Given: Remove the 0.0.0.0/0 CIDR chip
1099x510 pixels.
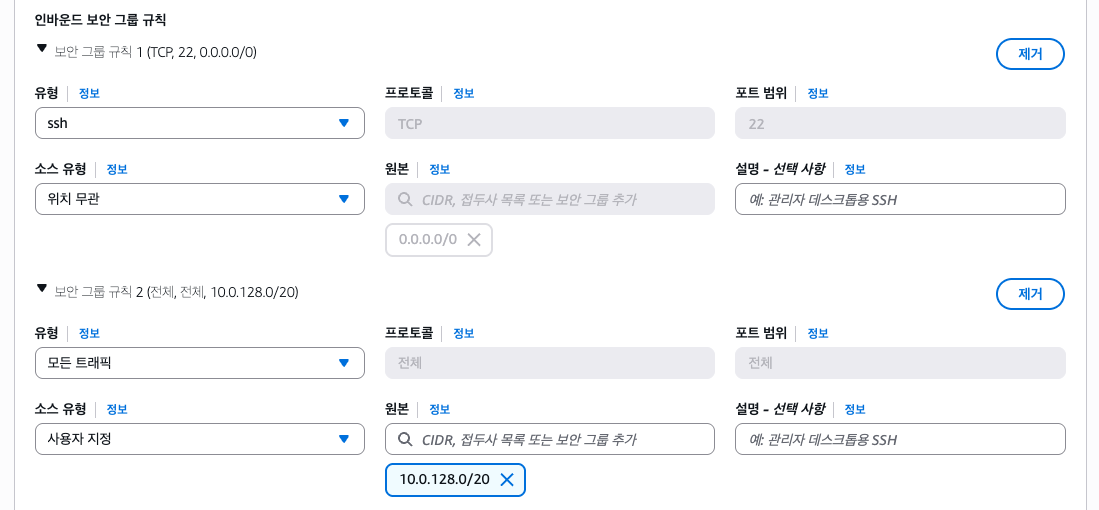Looking at the screenshot, I should tap(474, 240).
